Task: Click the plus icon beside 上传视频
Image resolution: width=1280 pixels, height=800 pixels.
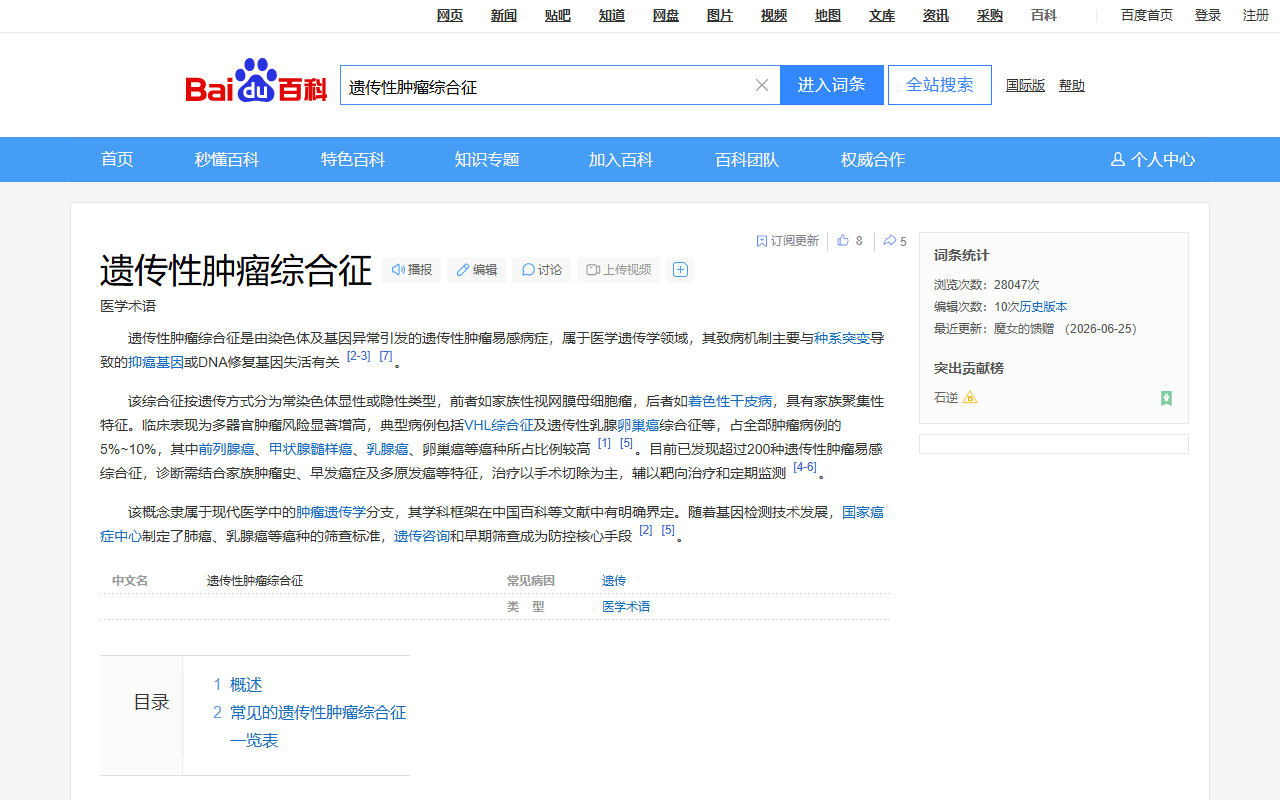Action: coord(681,270)
